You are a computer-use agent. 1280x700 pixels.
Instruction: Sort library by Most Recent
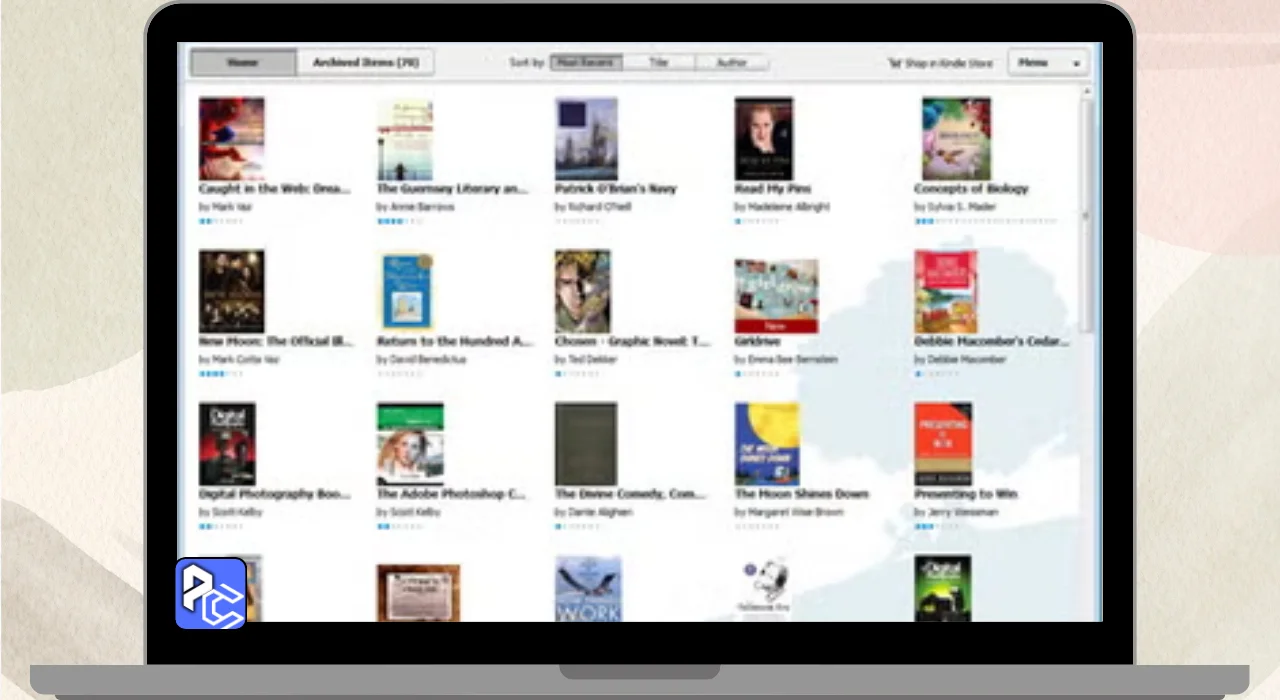(x=586, y=62)
